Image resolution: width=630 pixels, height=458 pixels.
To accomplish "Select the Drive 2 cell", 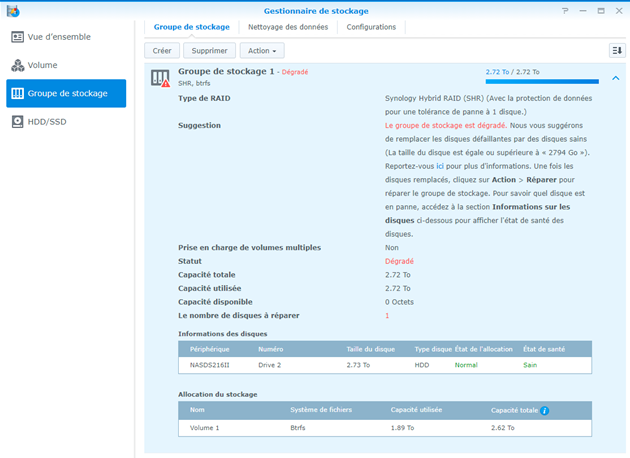I will pos(270,365).
